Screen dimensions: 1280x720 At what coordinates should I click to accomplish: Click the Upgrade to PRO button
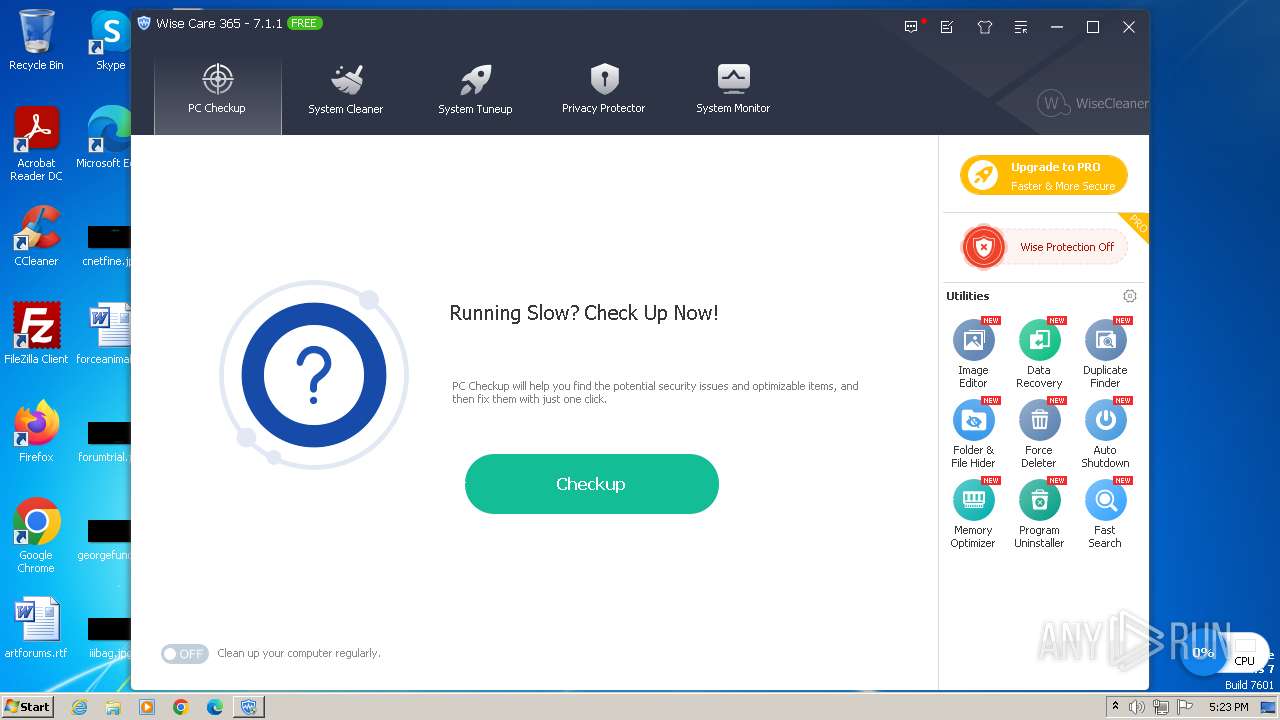coord(1044,176)
